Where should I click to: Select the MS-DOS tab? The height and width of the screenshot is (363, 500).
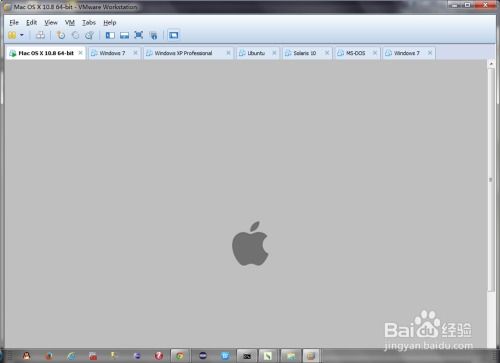click(x=355, y=53)
